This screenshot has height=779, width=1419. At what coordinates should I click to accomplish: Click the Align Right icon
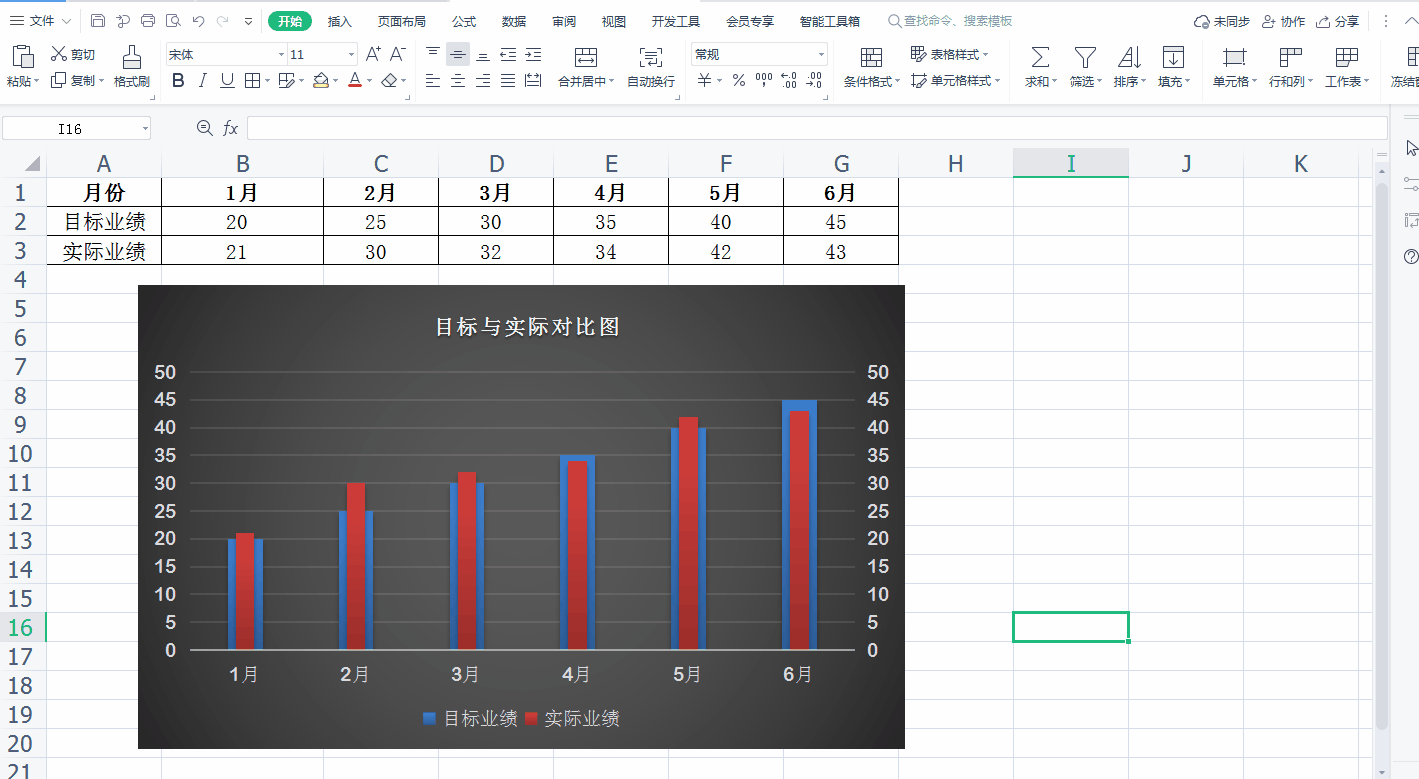[483, 81]
